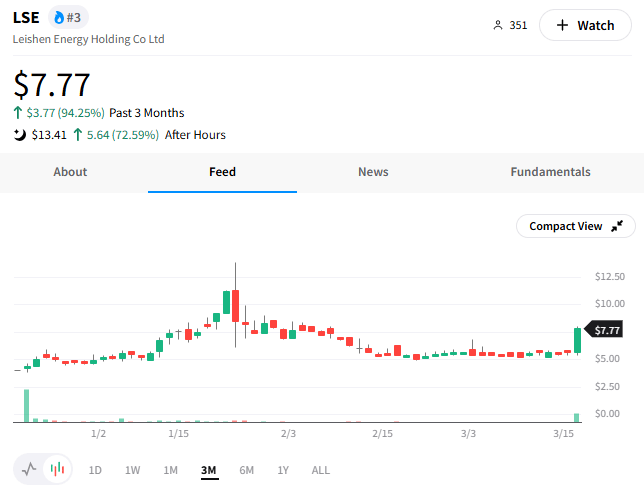This screenshot has height=491, width=644.
Task: Click the $3.77 (94.25%) change text
Action: coord(66,113)
